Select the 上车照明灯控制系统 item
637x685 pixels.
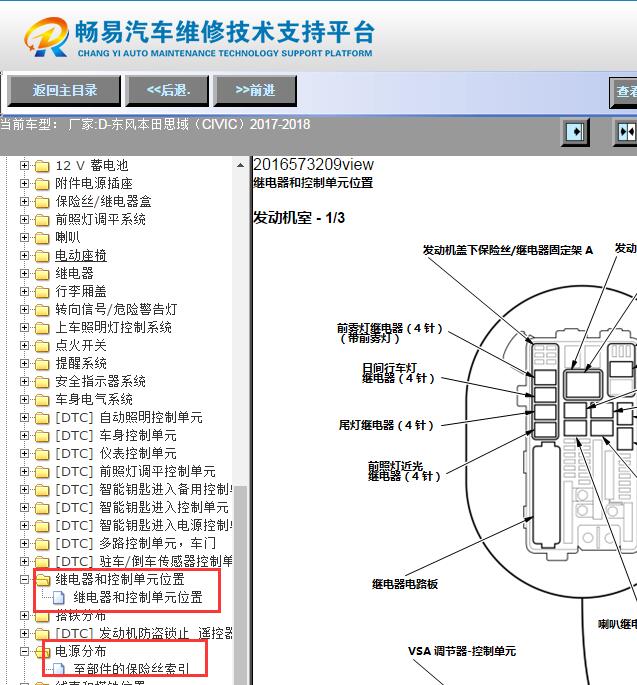(113, 327)
